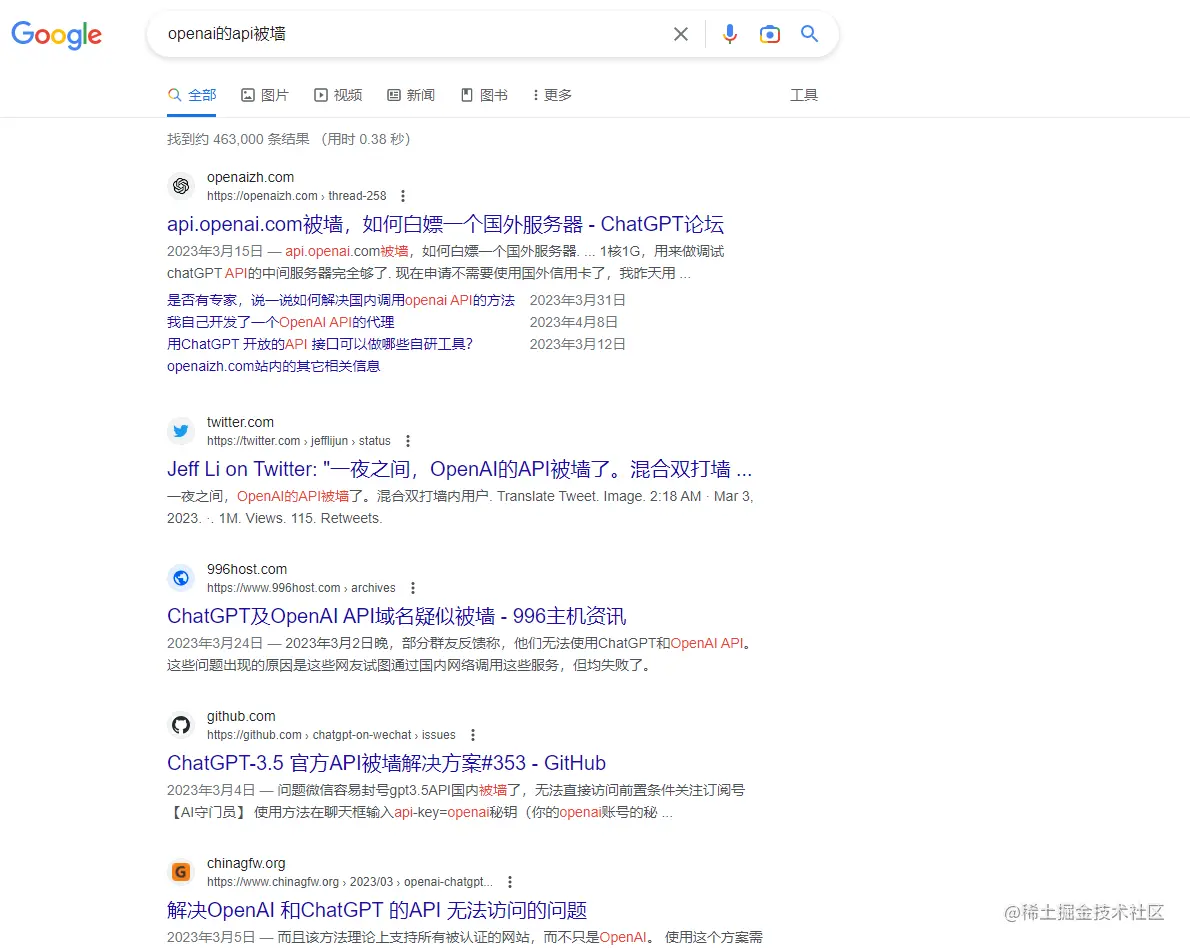
Task: Open the Jeff Li on Twitter result
Action: (x=459, y=469)
